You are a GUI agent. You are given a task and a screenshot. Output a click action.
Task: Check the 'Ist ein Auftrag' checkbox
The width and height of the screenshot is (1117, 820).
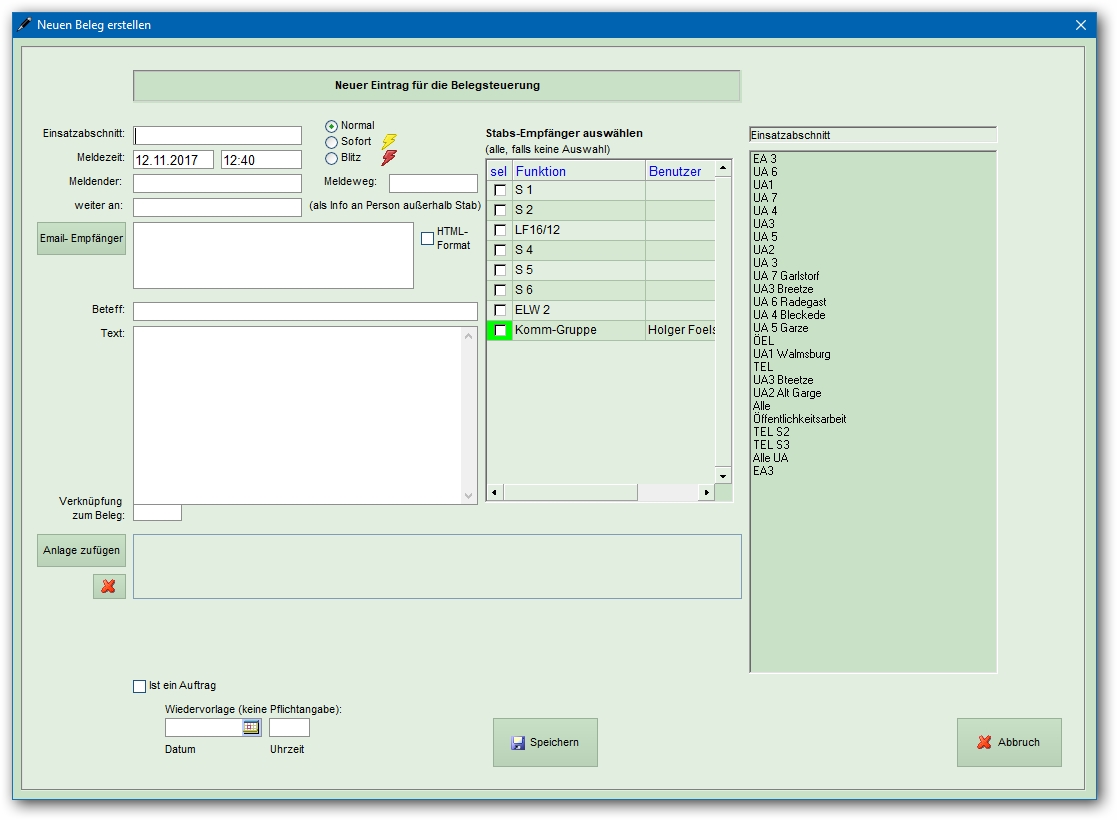pos(140,686)
